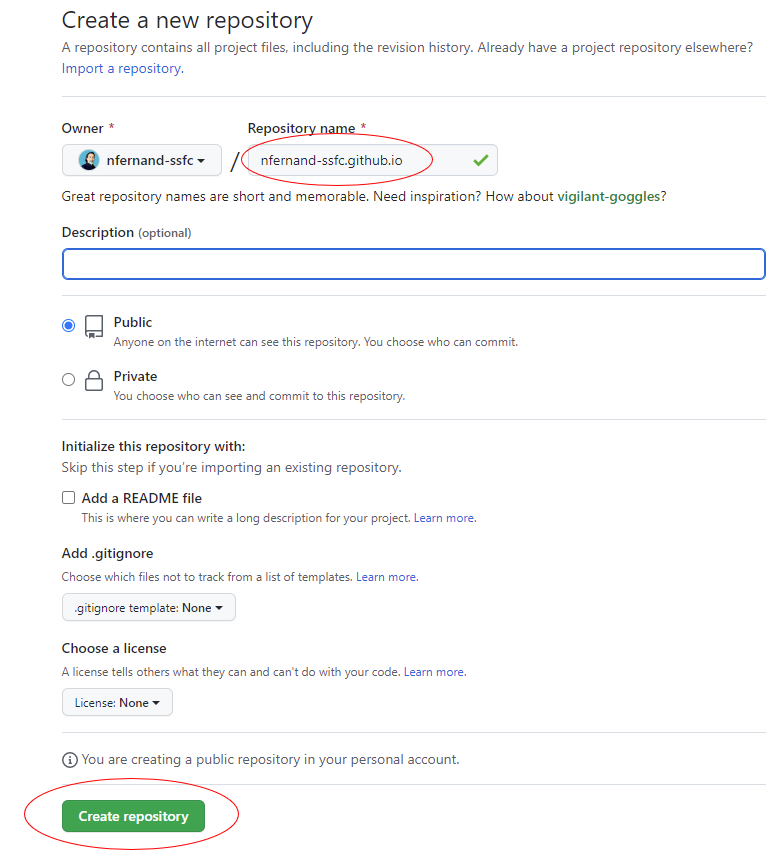Enable the Add a README file checkbox
The image size is (784, 865).
point(68,498)
